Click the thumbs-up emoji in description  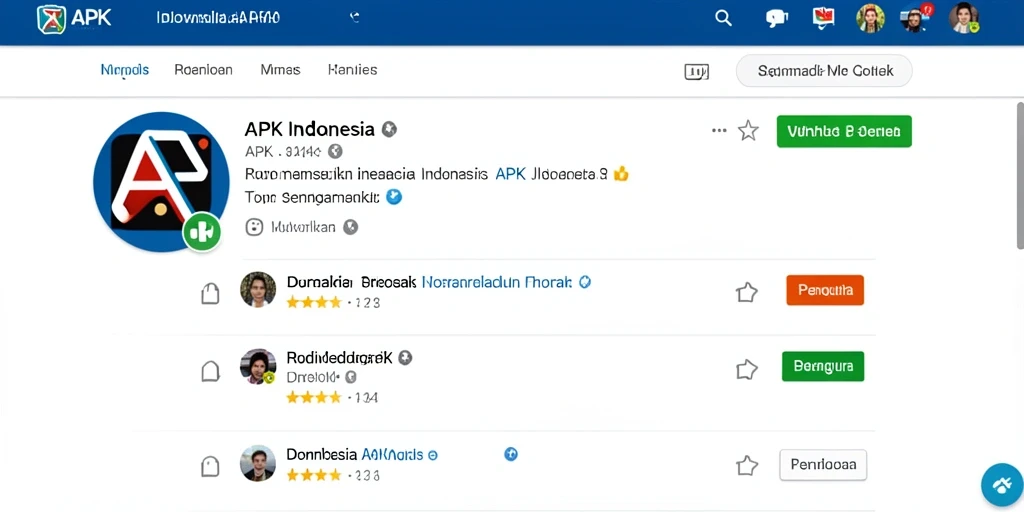click(621, 174)
